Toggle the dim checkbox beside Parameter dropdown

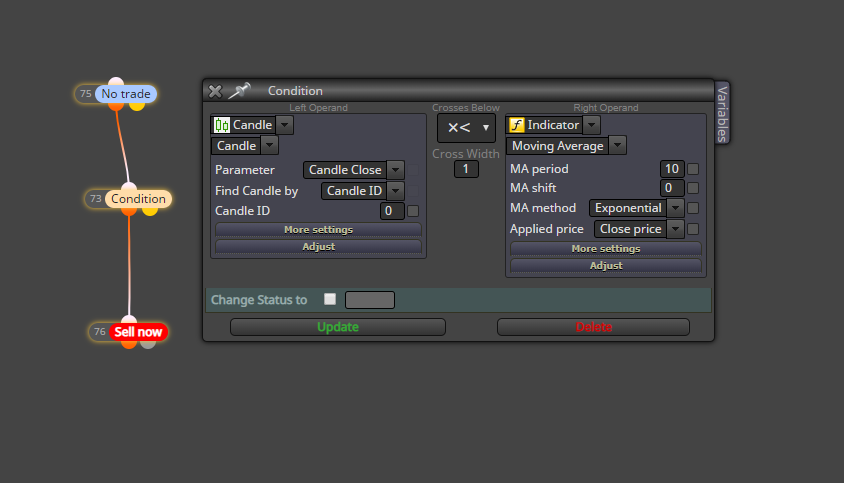click(413, 170)
